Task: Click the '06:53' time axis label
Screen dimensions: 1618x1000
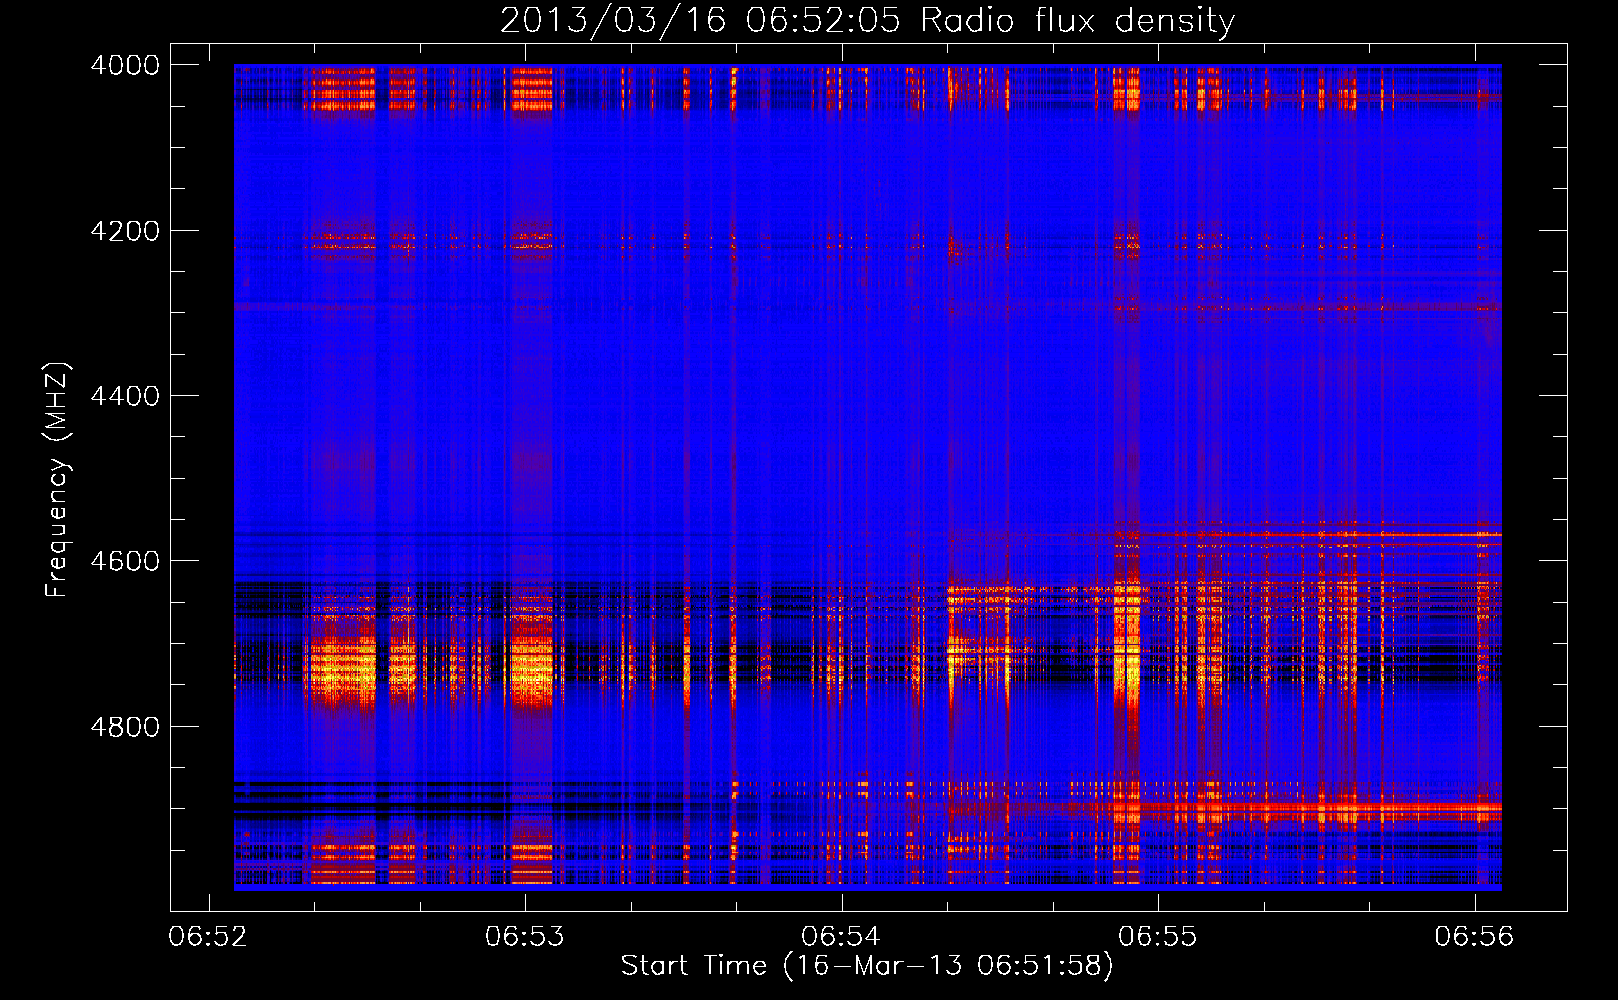Action: pyautogui.click(x=525, y=937)
